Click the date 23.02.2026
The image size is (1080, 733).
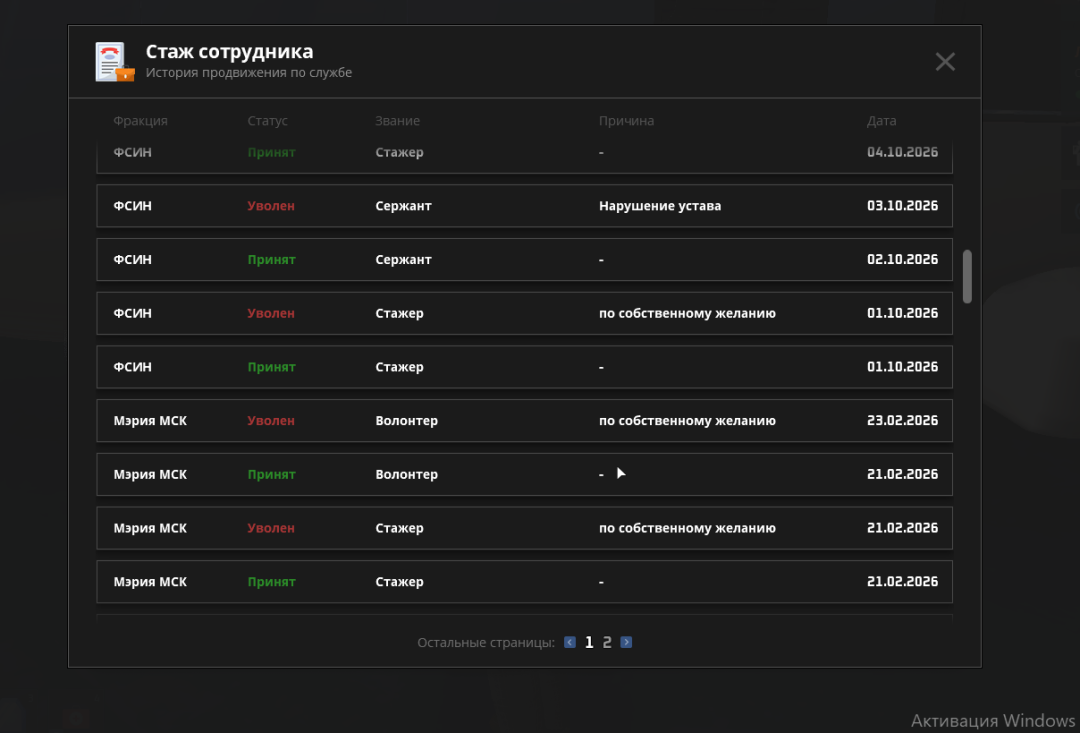(x=902, y=421)
